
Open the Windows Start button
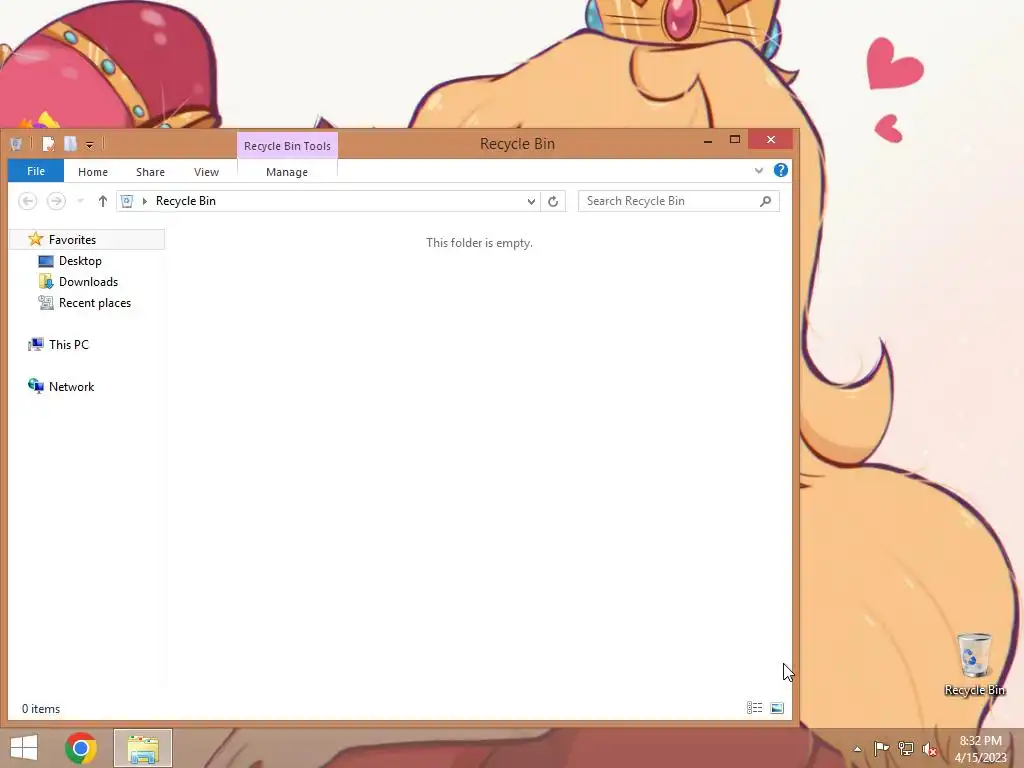[24, 748]
